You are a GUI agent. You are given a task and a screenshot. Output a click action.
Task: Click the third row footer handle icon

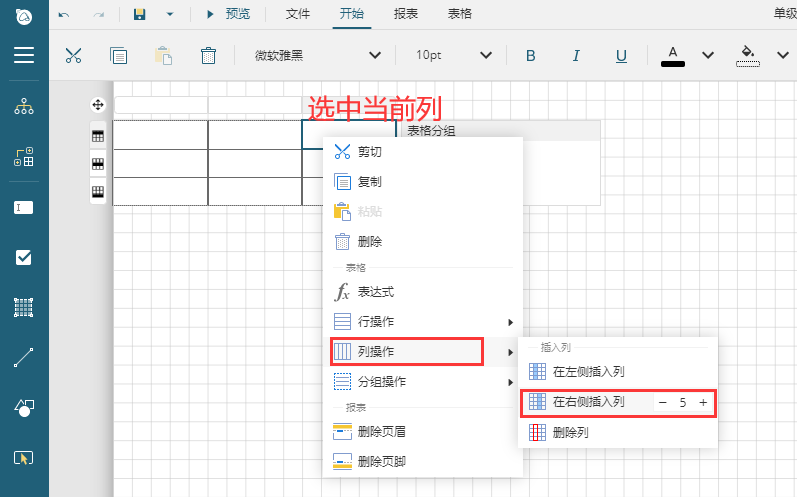pos(98,192)
